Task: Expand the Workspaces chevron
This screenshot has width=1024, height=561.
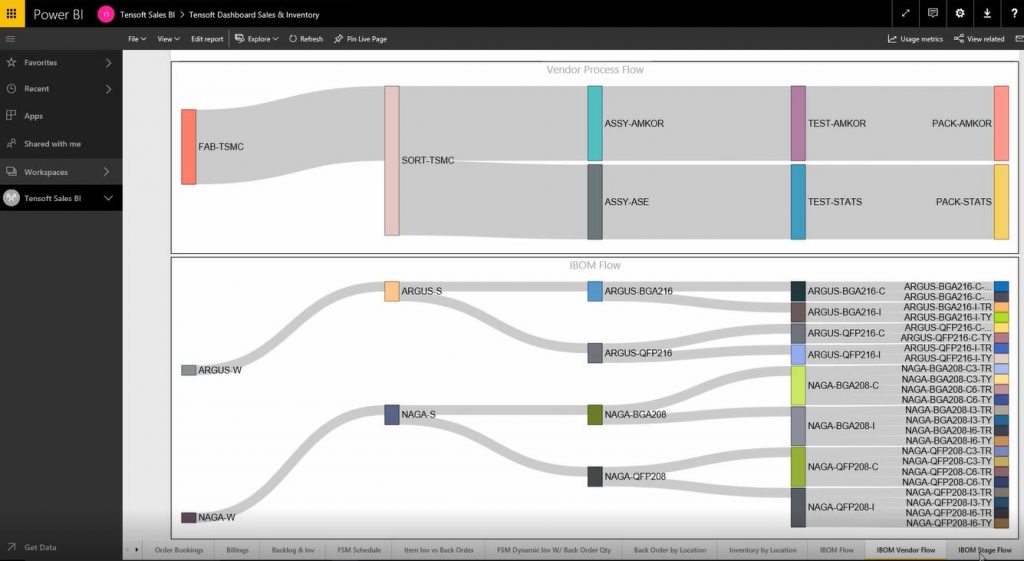Action: [x=106, y=172]
